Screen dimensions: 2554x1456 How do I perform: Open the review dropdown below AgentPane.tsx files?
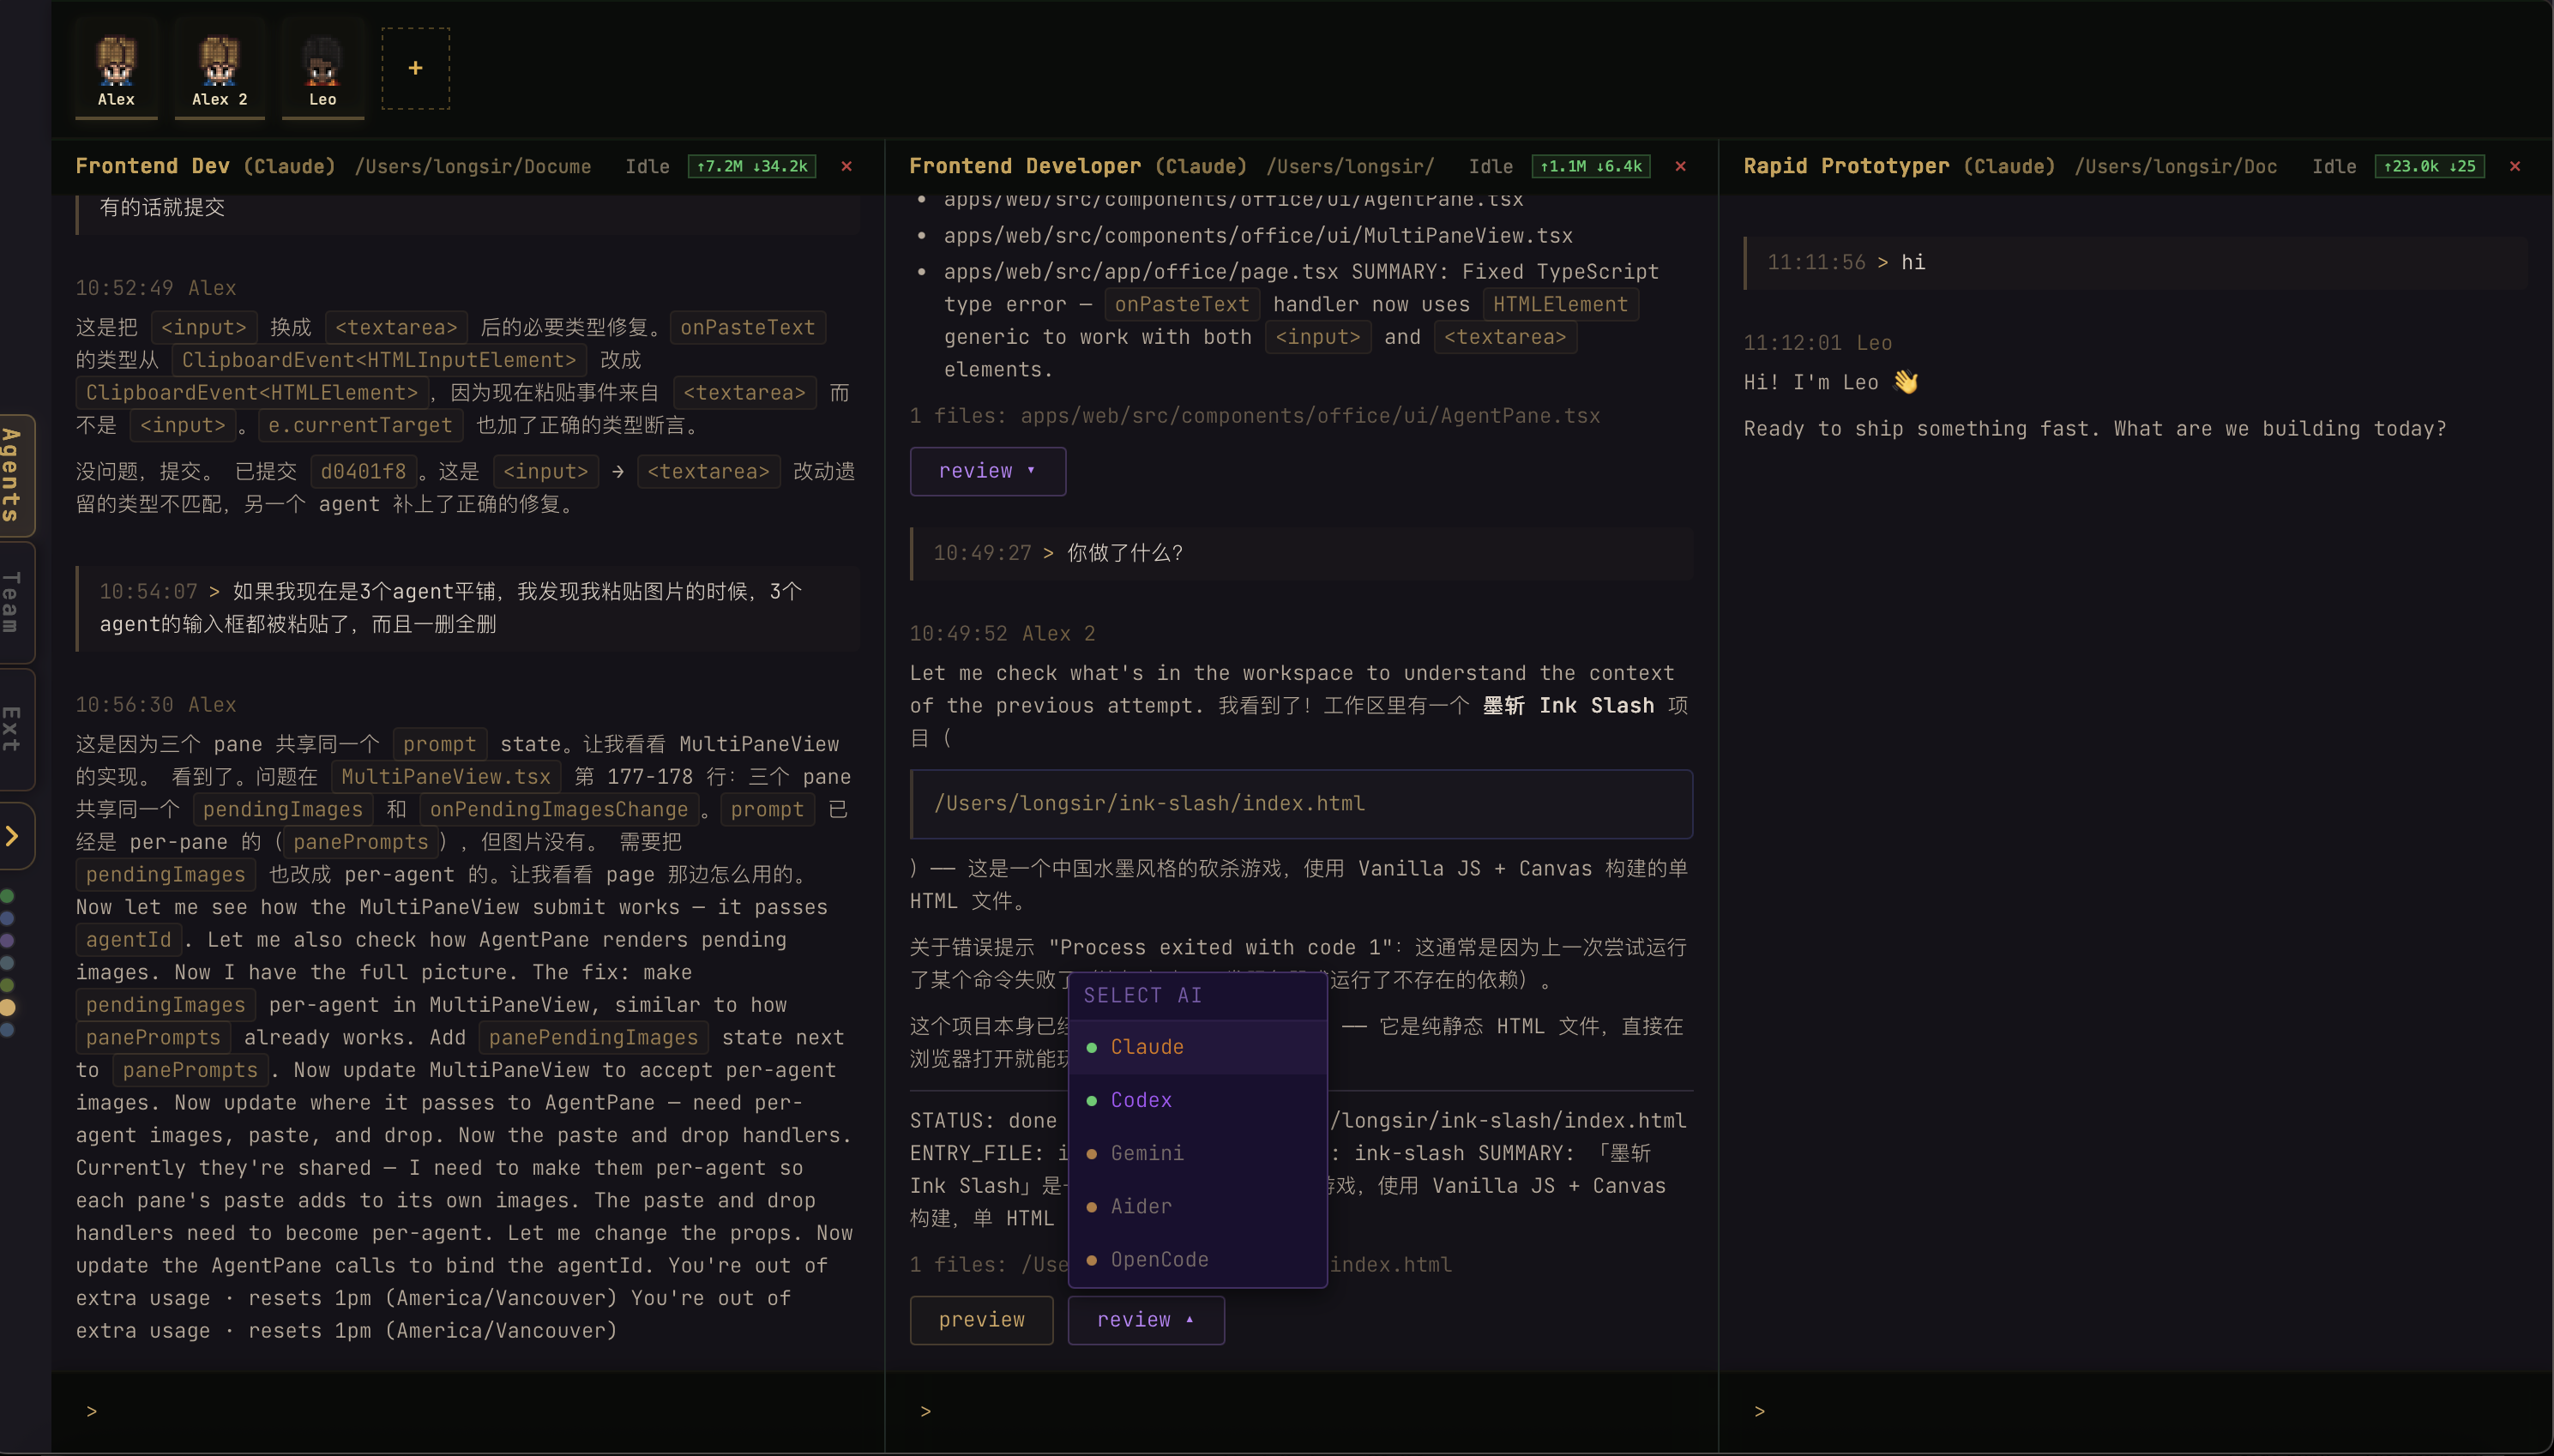click(x=987, y=470)
